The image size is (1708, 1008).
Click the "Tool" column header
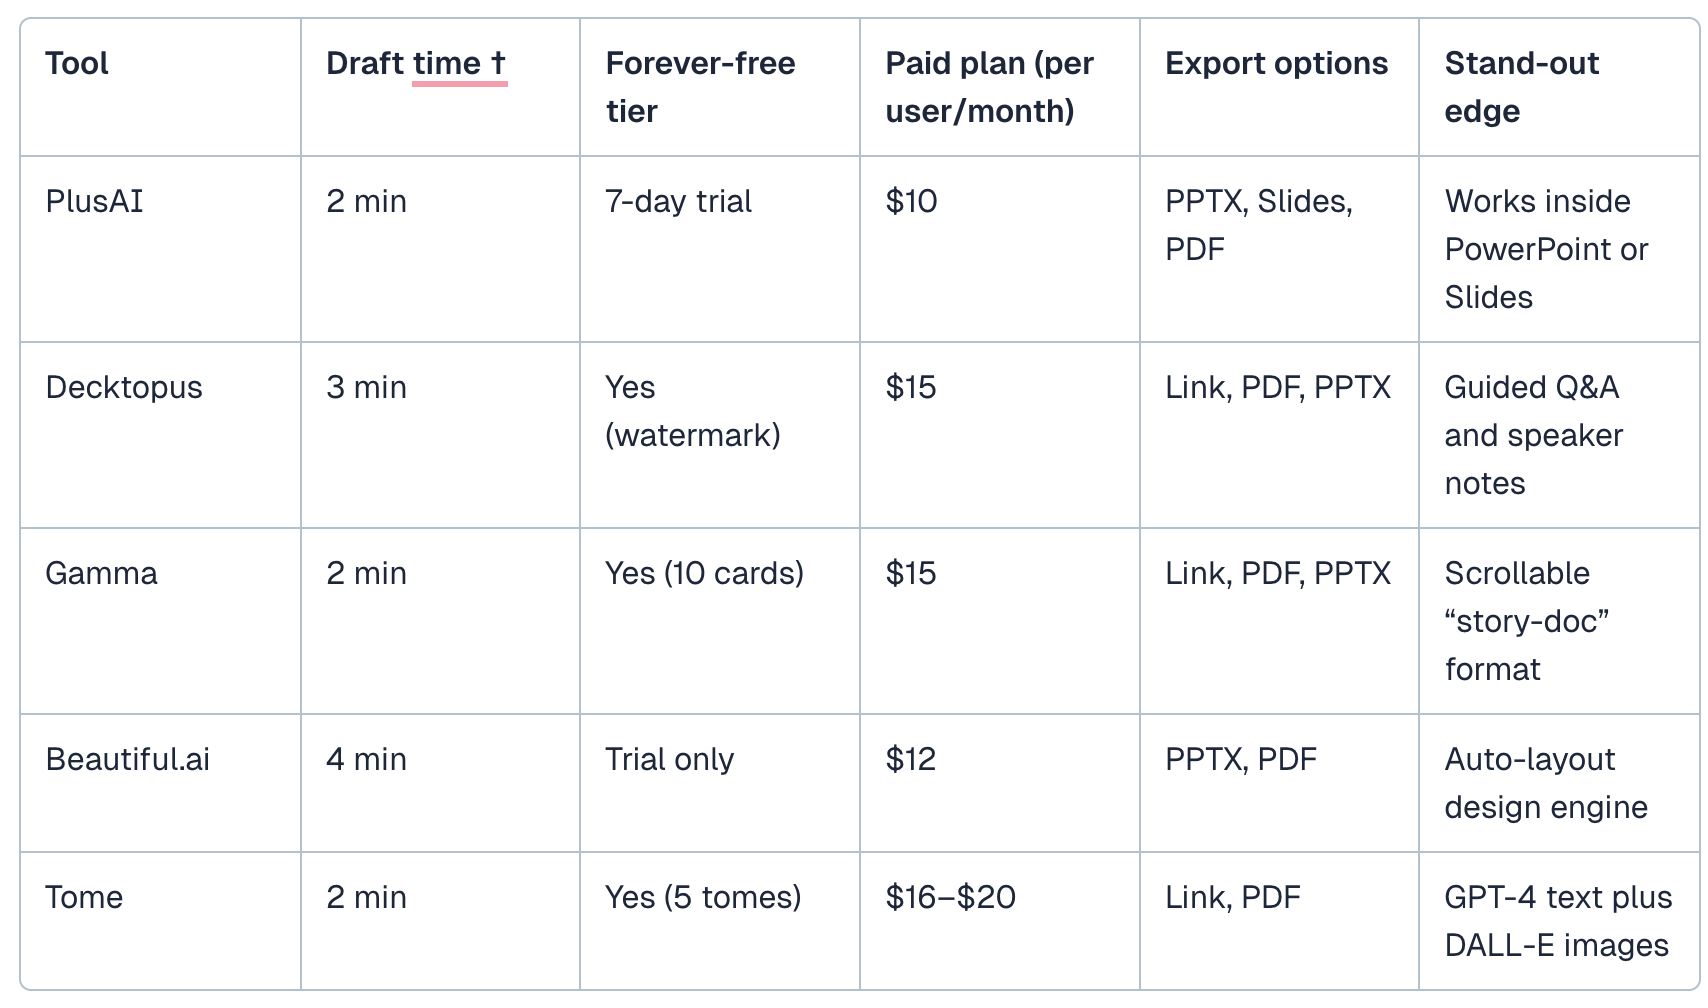77,64
